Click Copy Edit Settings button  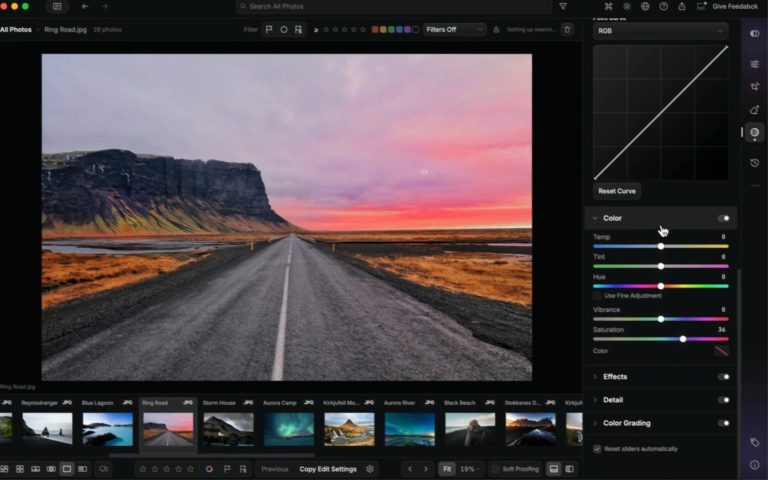[328, 469]
